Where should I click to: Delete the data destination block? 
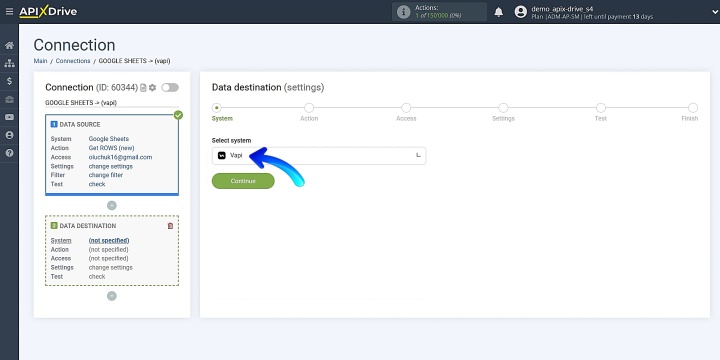[x=170, y=226]
